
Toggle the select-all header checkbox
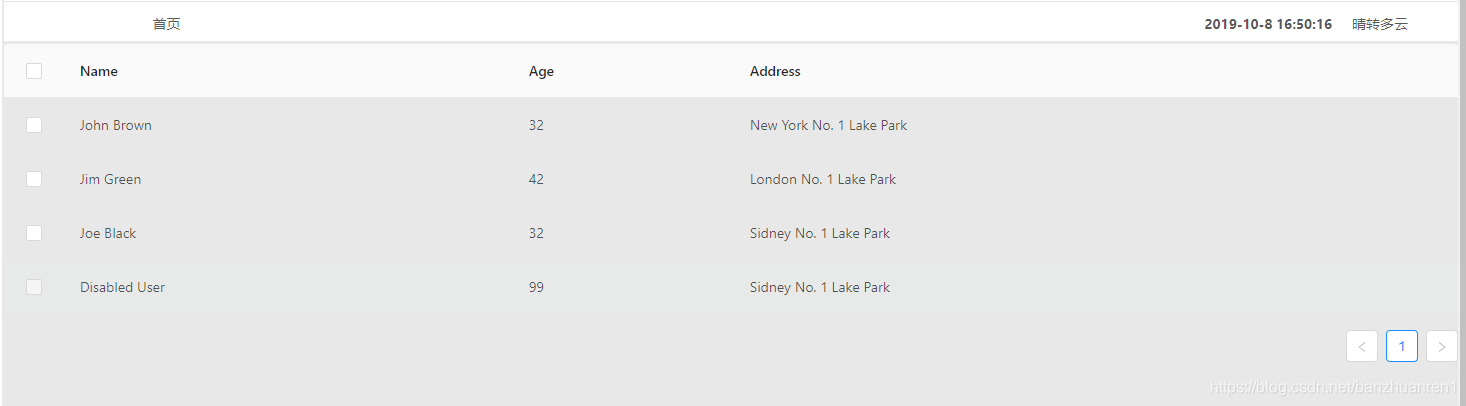pos(34,71)
